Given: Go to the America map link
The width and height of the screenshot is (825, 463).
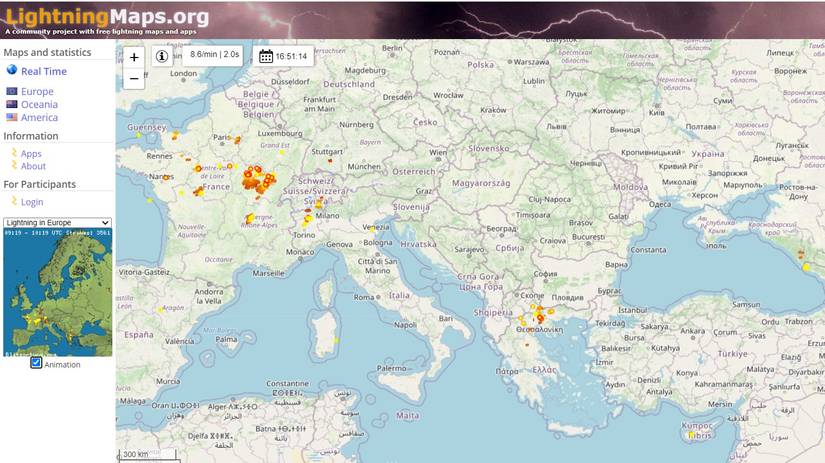Looking at the screenshot, I should click(39, 117).
